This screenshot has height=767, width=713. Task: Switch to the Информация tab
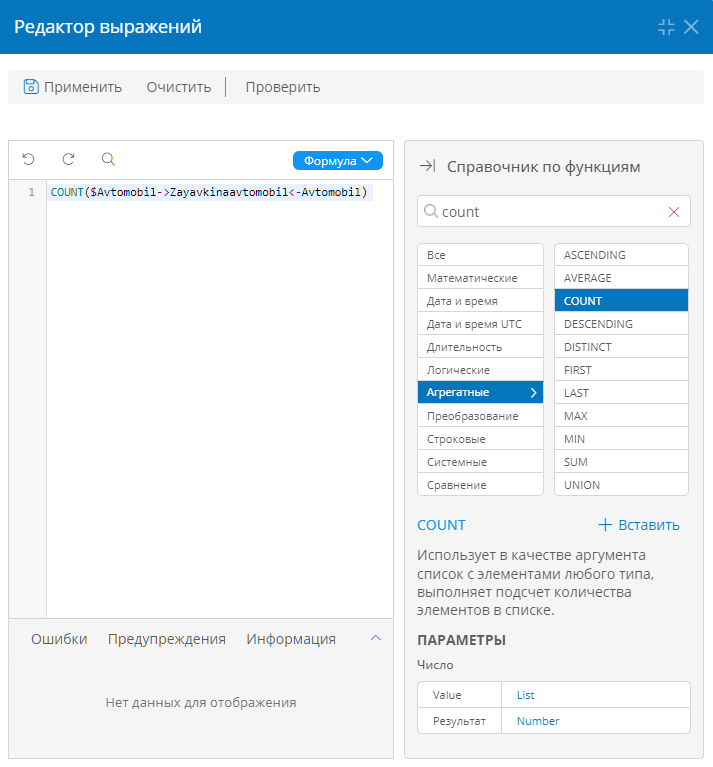pyautogui.click(x=291, y=639)
